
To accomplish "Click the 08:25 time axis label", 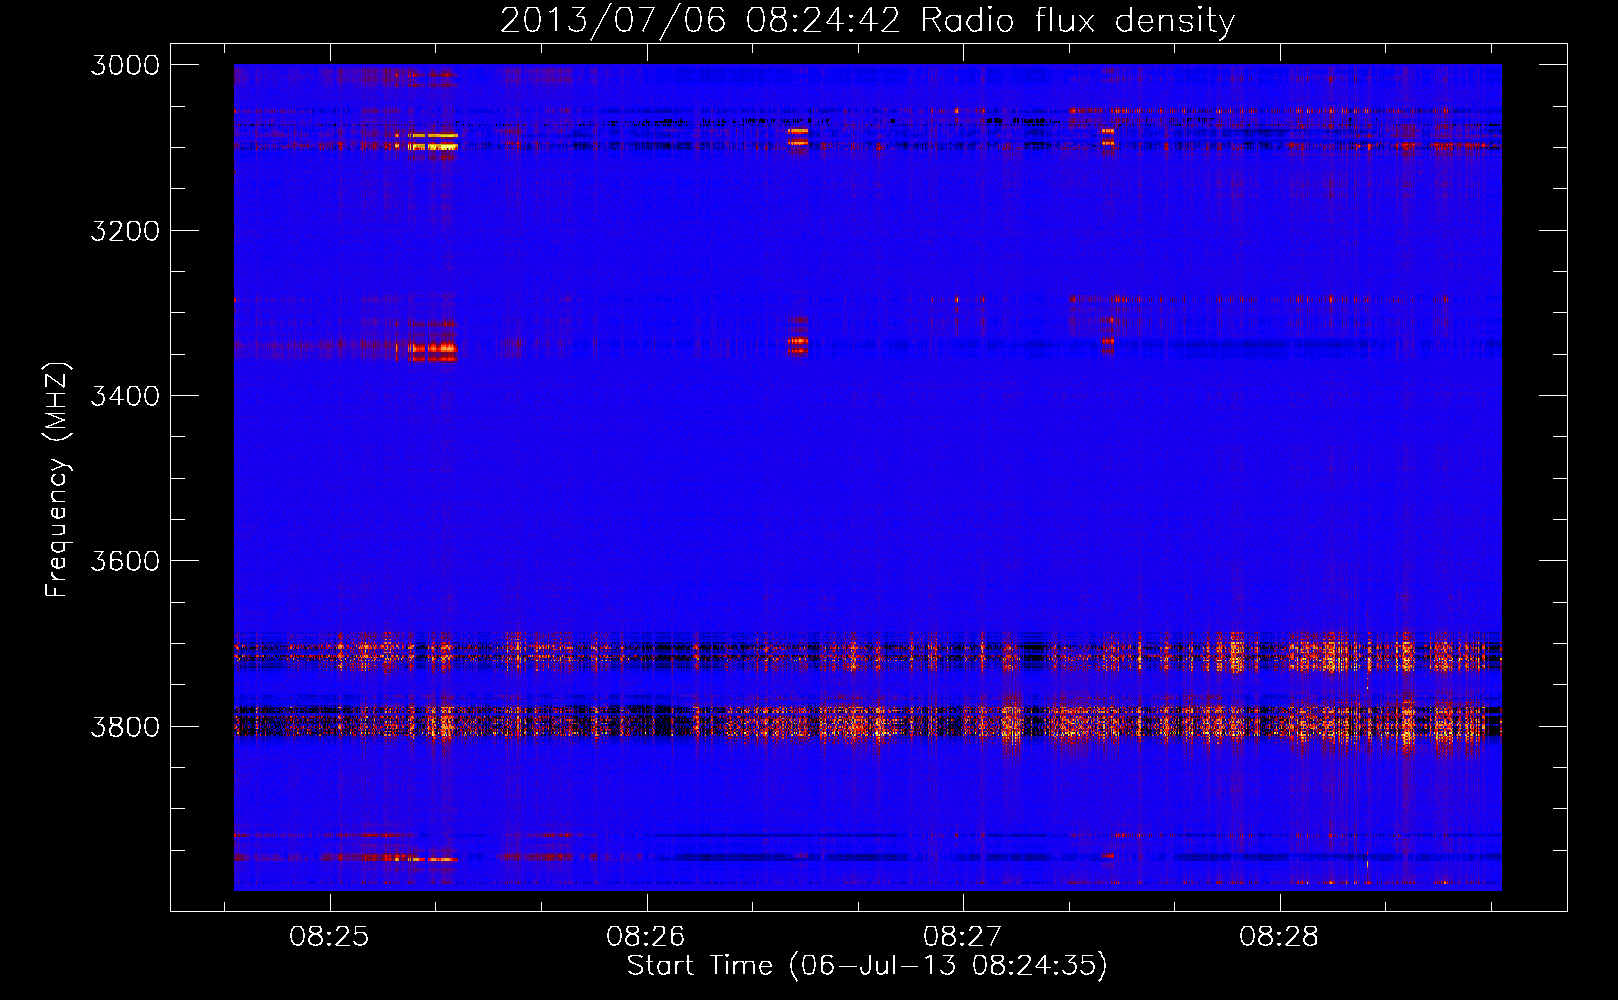I will [329, 936].
